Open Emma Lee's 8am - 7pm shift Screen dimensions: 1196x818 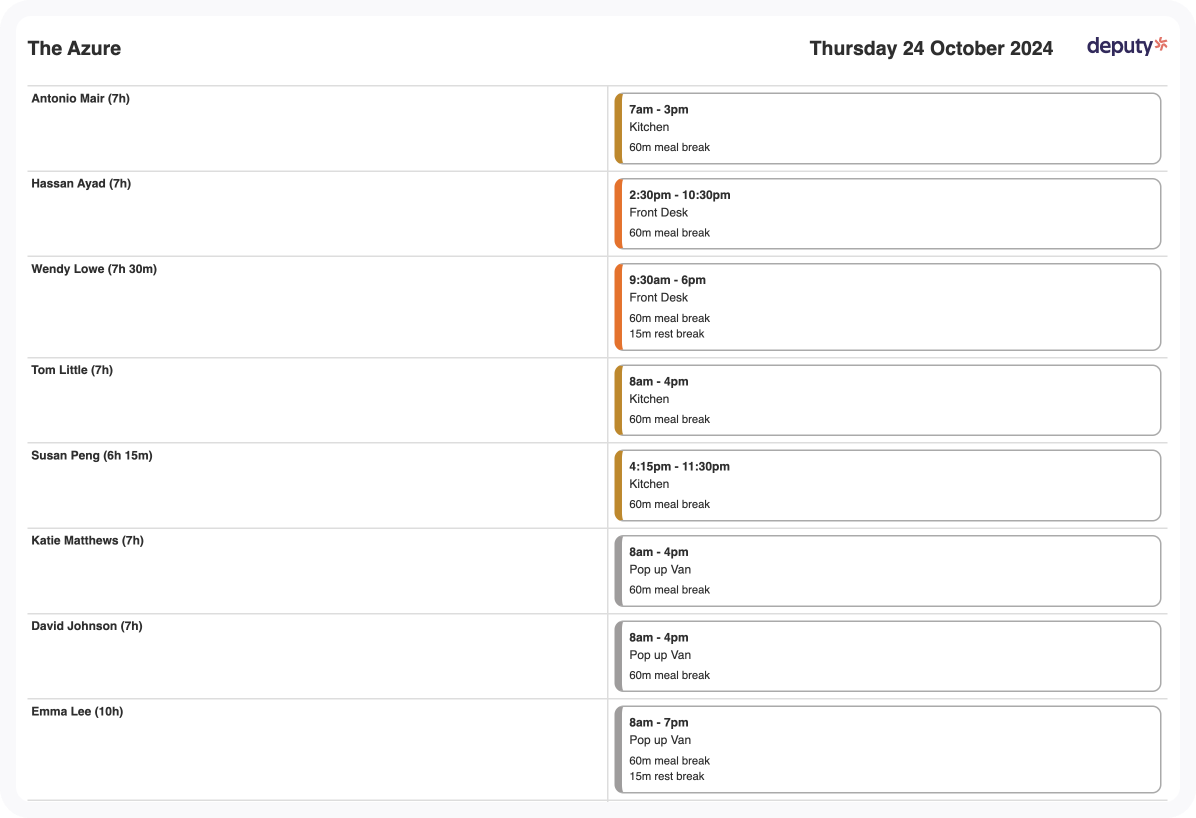click(888, 749)
